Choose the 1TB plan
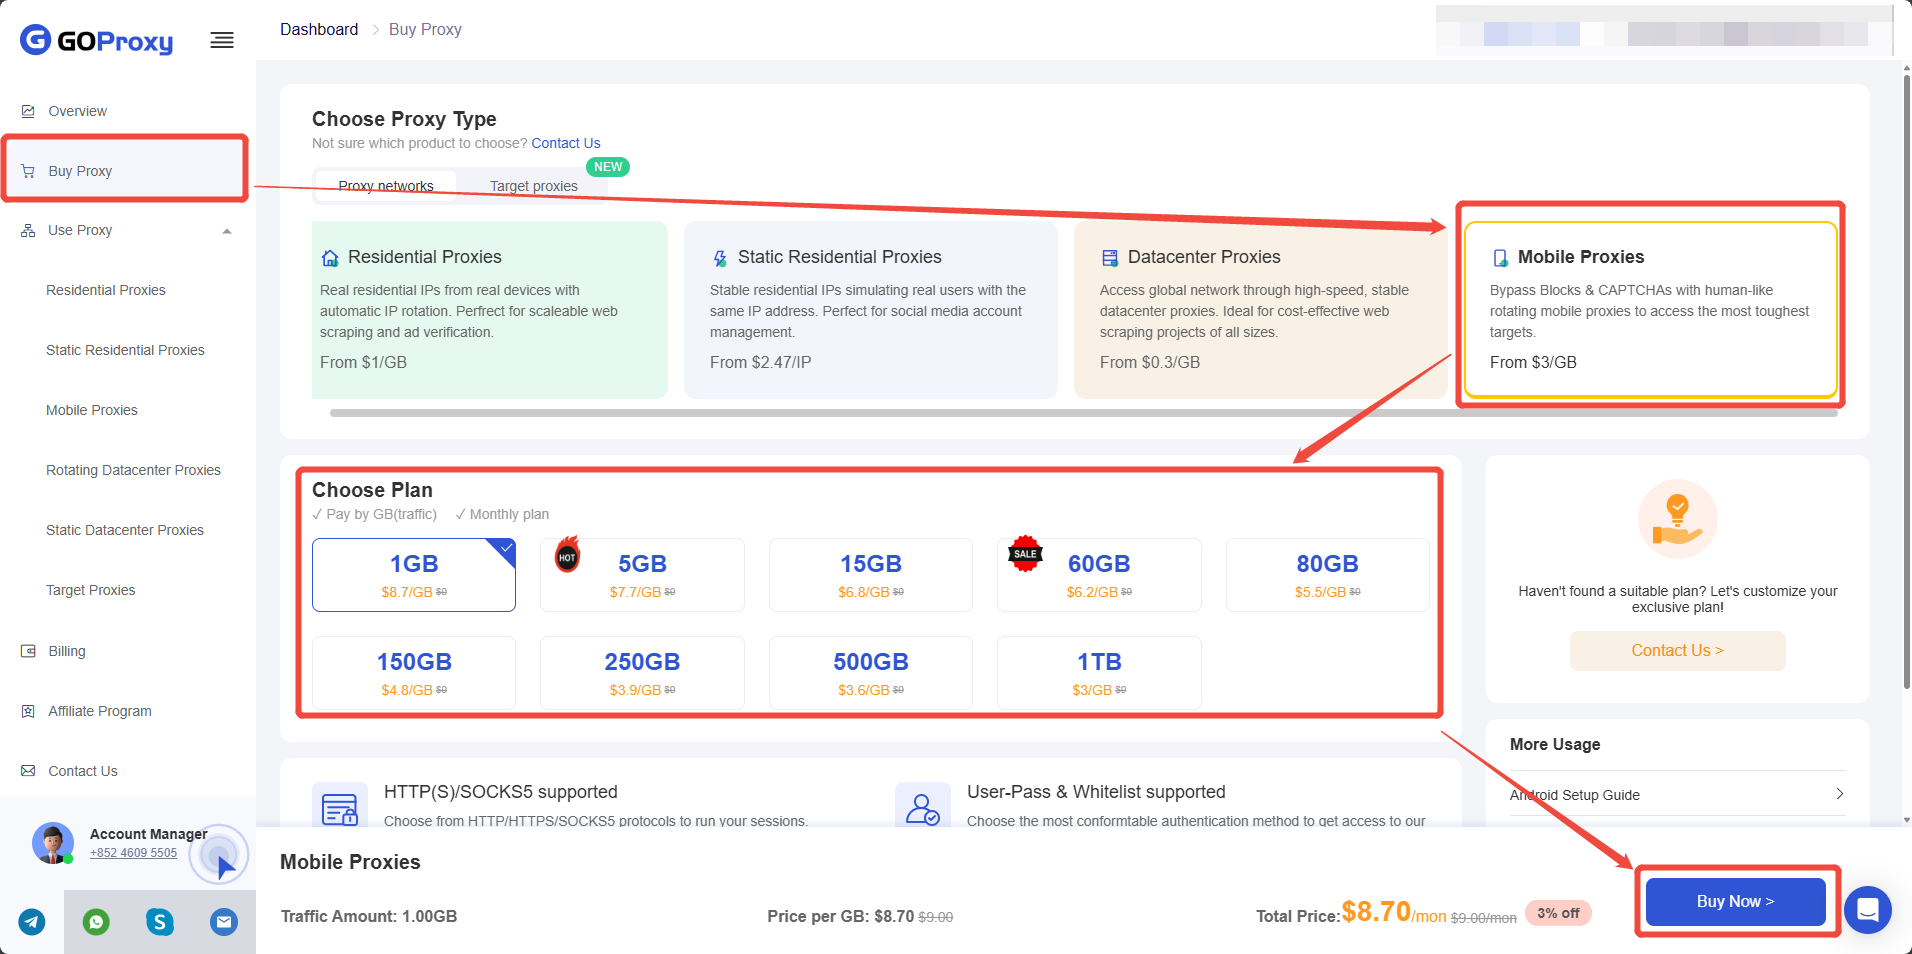Viewport: 1912px width, 954px height. 1099,673
